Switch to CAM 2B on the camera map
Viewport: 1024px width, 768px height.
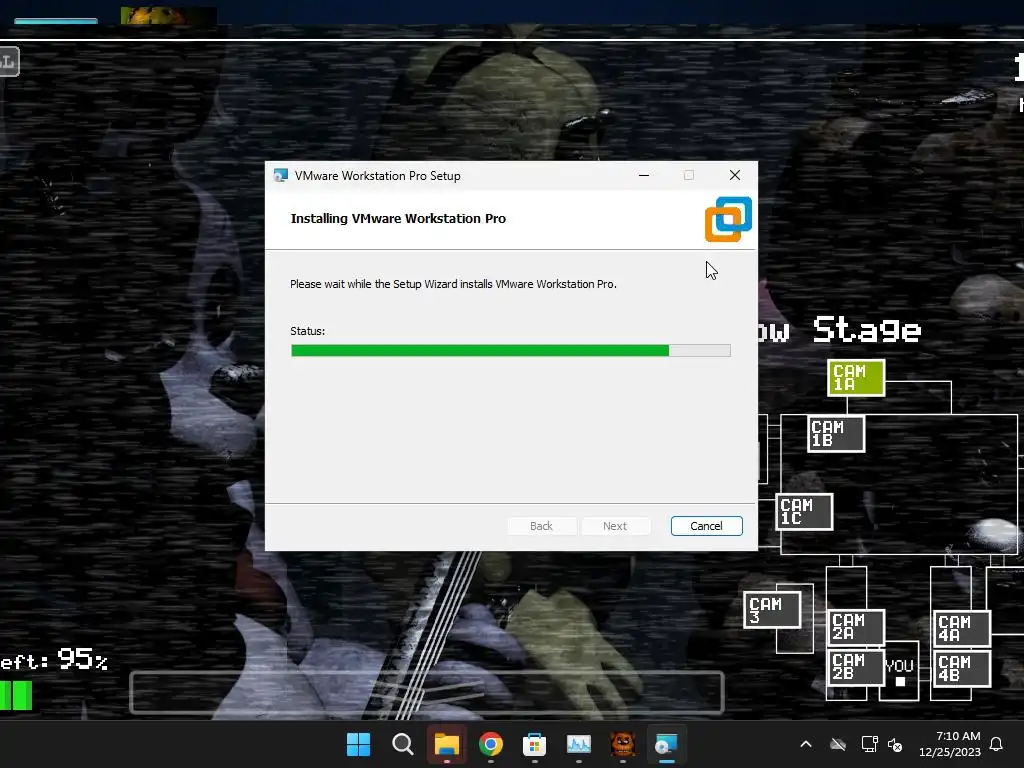pyautogui.click(x=856, y=667)
